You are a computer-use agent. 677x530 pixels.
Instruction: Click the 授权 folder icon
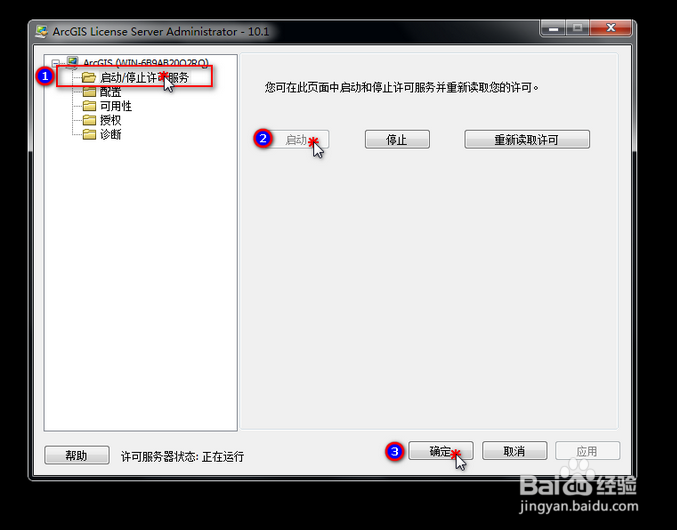click(x=89, y=120)
